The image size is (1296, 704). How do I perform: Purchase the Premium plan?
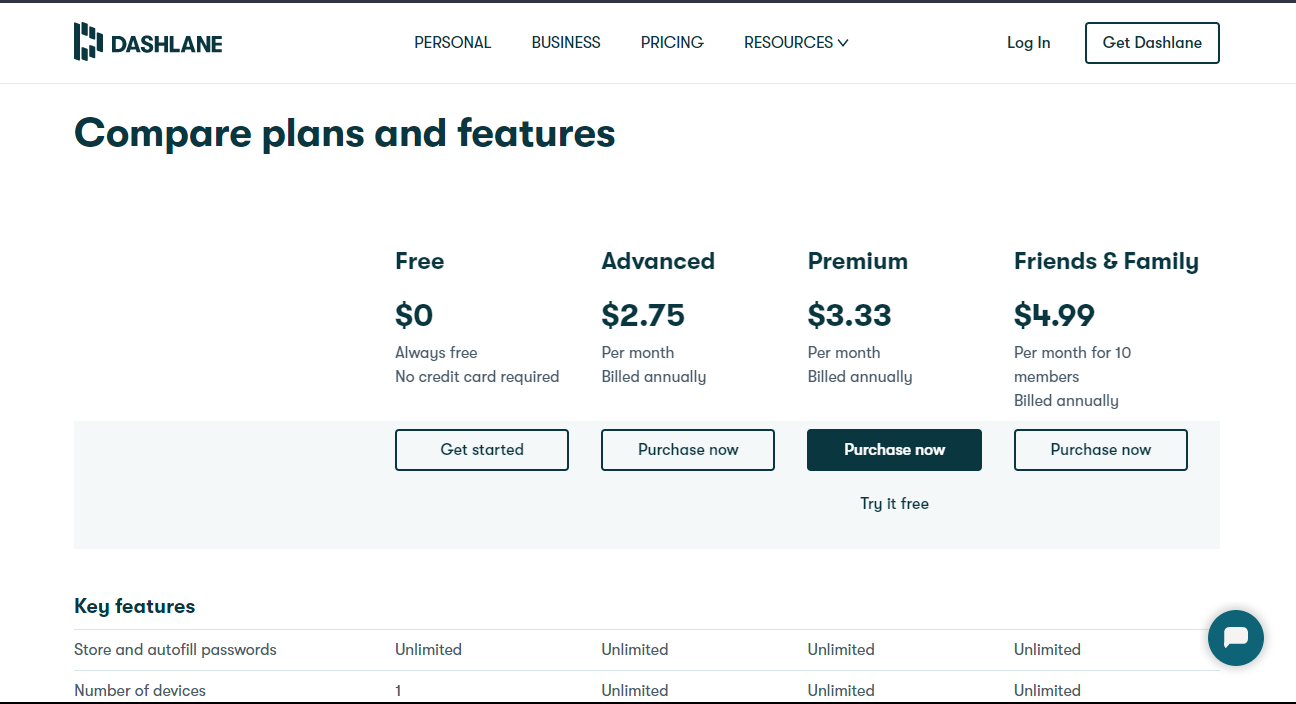tap(894, 450)
